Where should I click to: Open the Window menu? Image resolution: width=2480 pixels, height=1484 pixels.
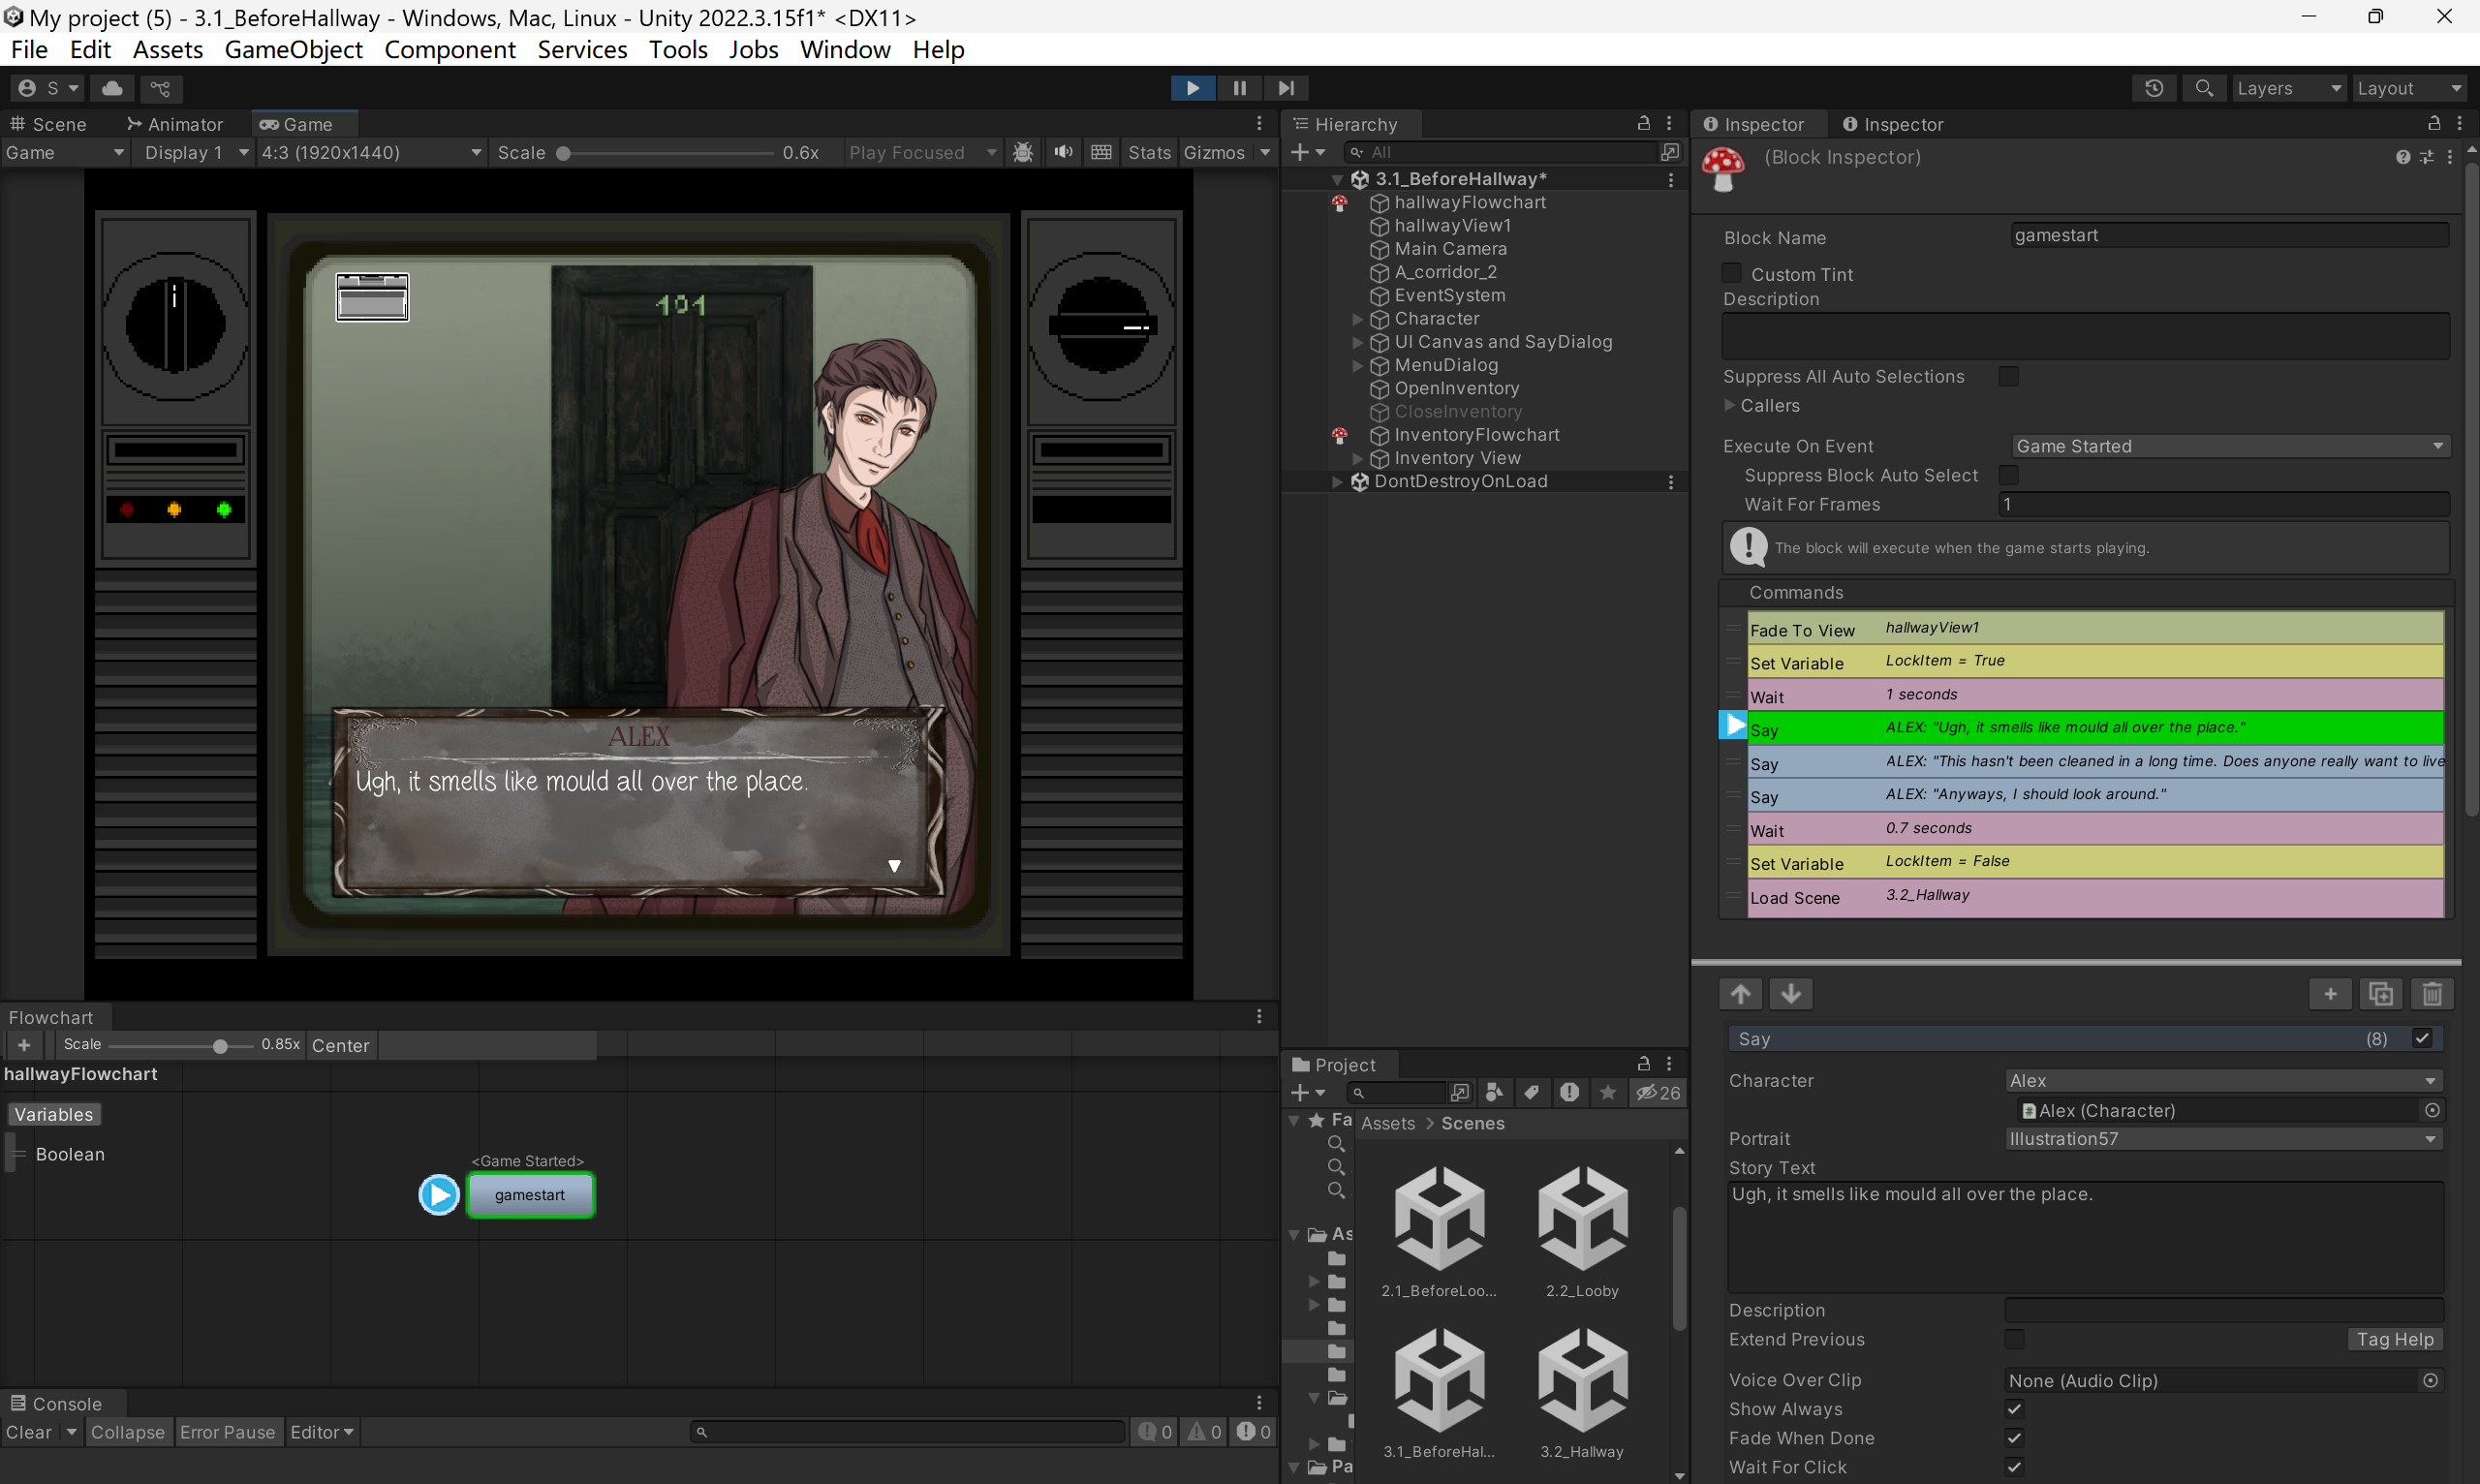844,49
